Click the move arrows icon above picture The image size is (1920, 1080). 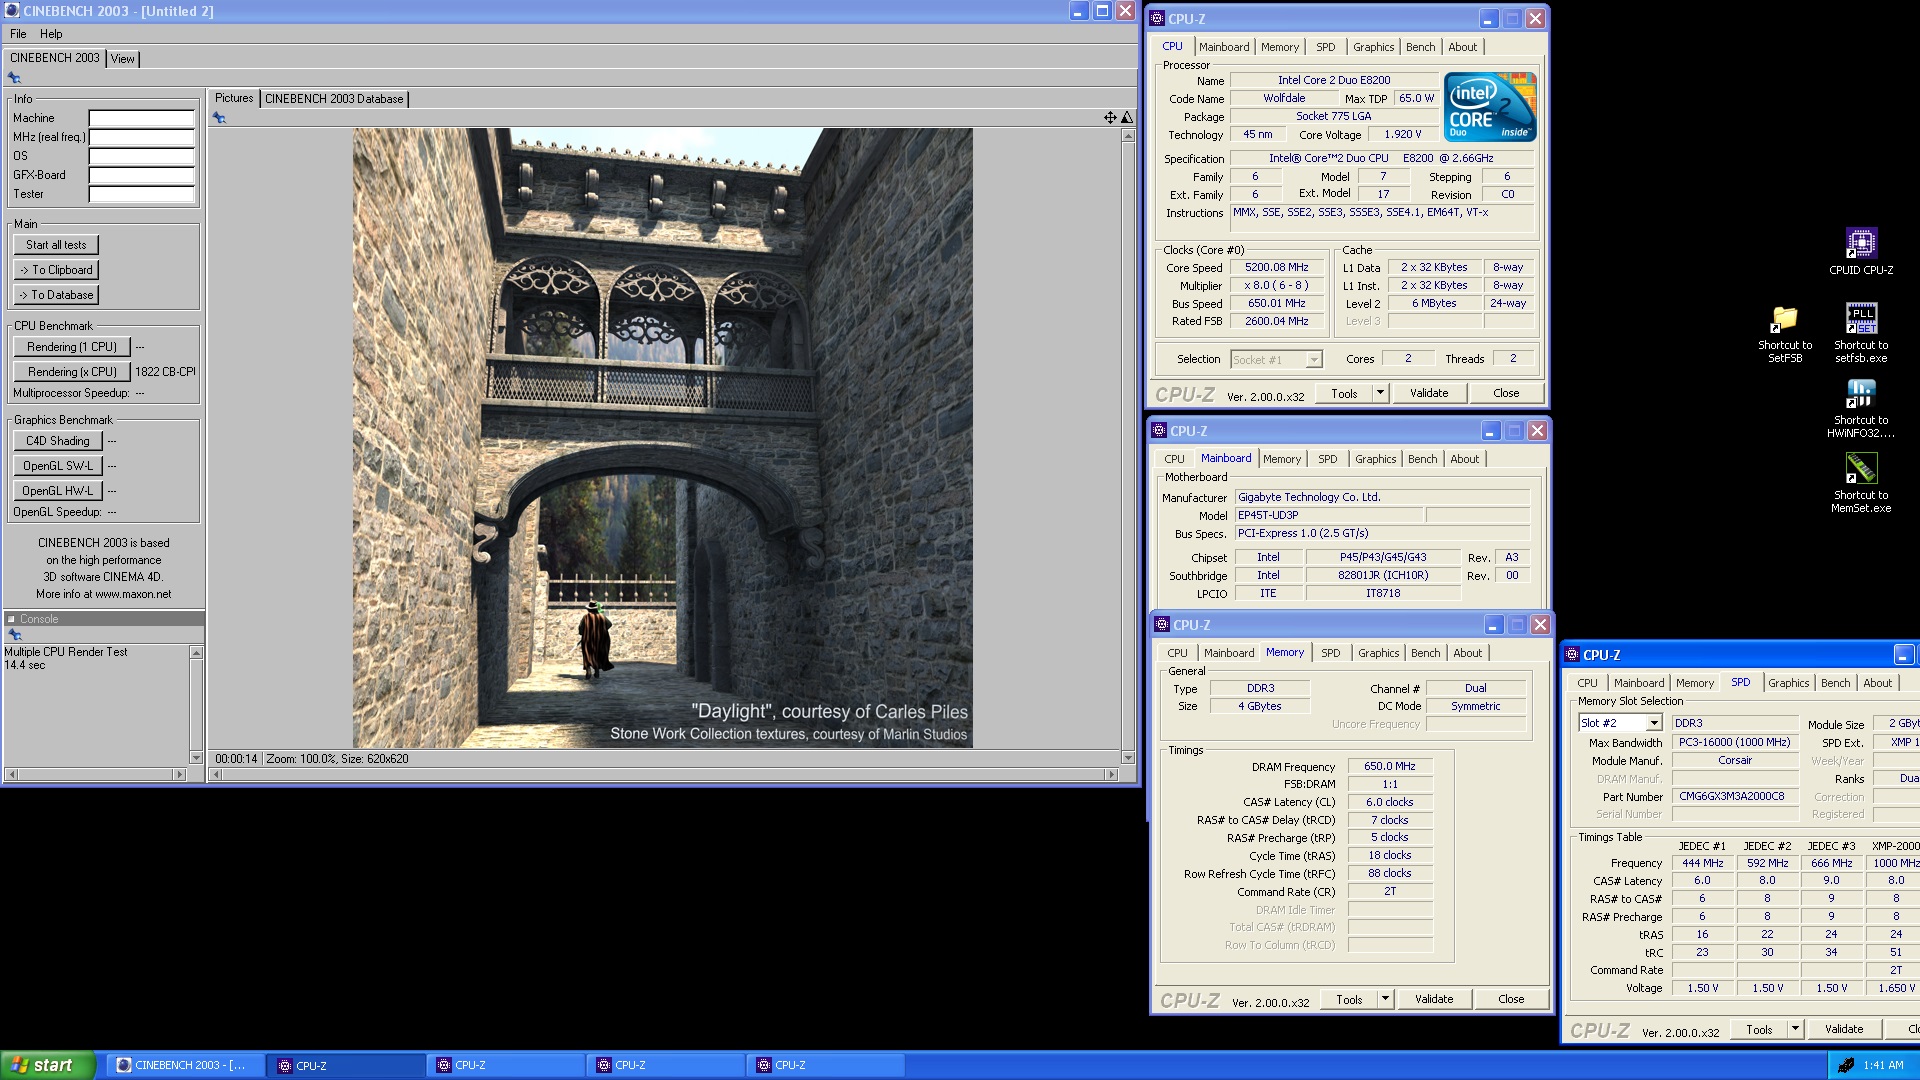[1110, 118]
